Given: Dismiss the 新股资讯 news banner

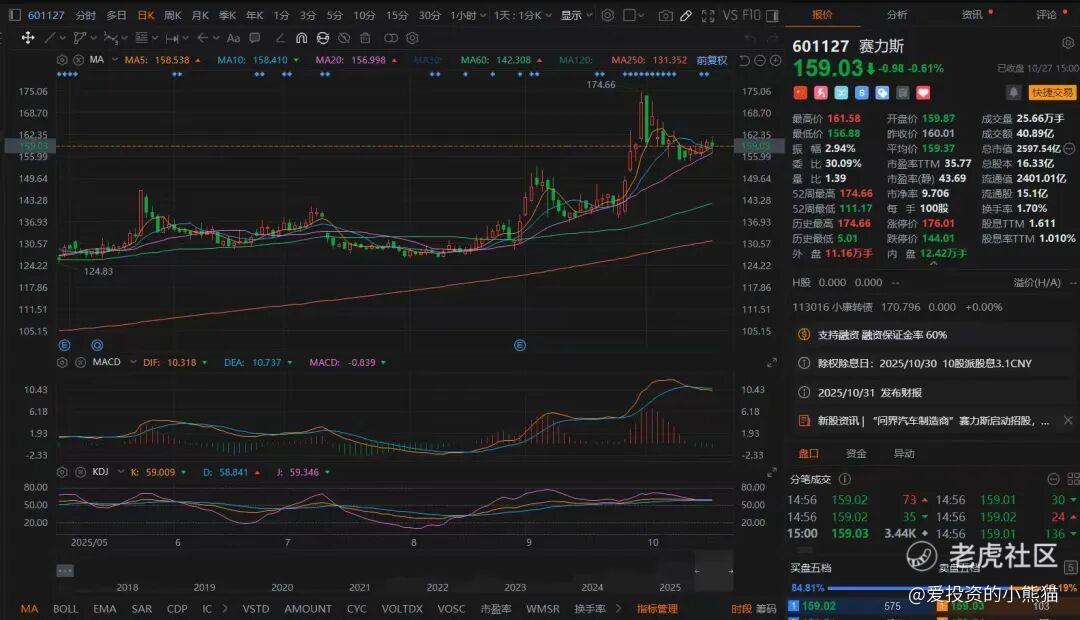Looking at the screenshot, I should (1068, 420).
